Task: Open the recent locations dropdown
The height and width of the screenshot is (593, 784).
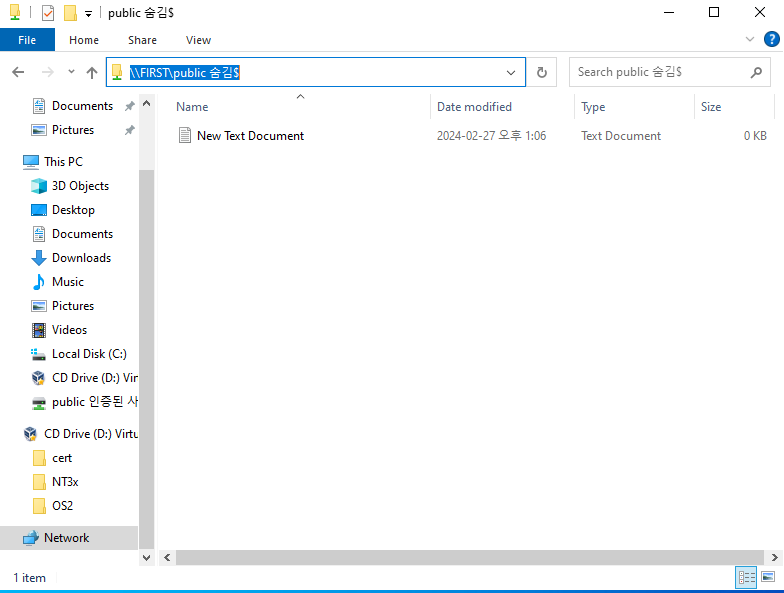Action: point(72,72)
